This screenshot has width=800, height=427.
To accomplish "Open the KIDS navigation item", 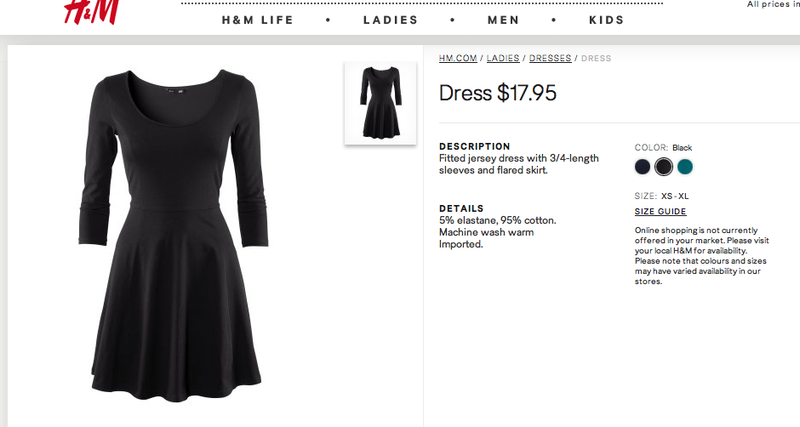I will [x=607, y=20].
